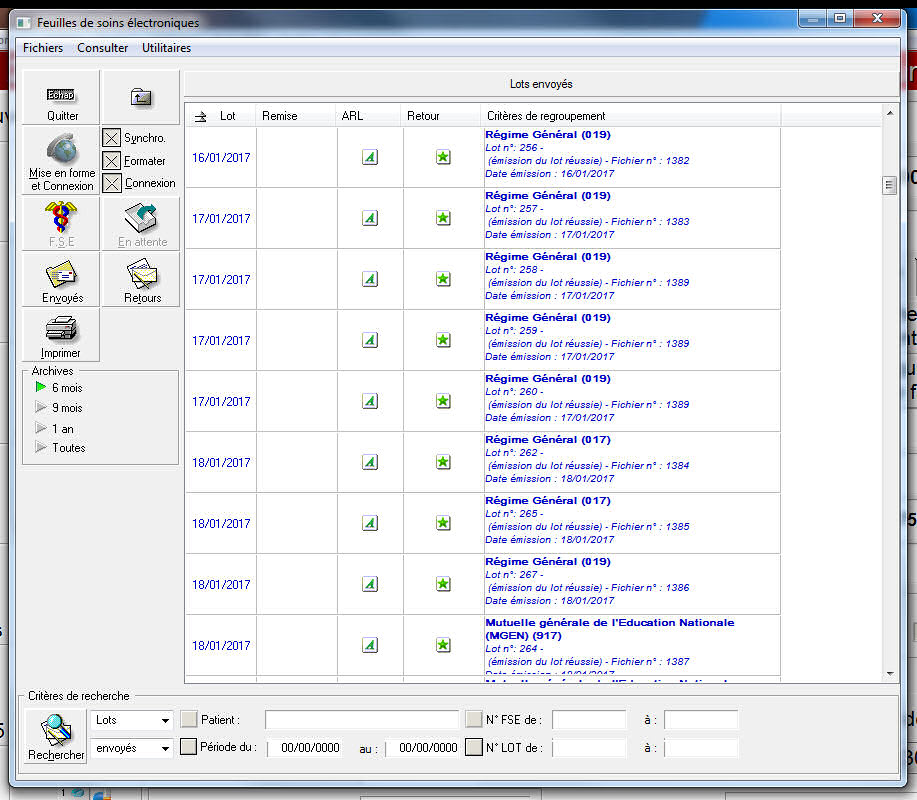Click the Rechercher button
The image size is (917, 800).
pyautogui.click(x=56, y=736)
